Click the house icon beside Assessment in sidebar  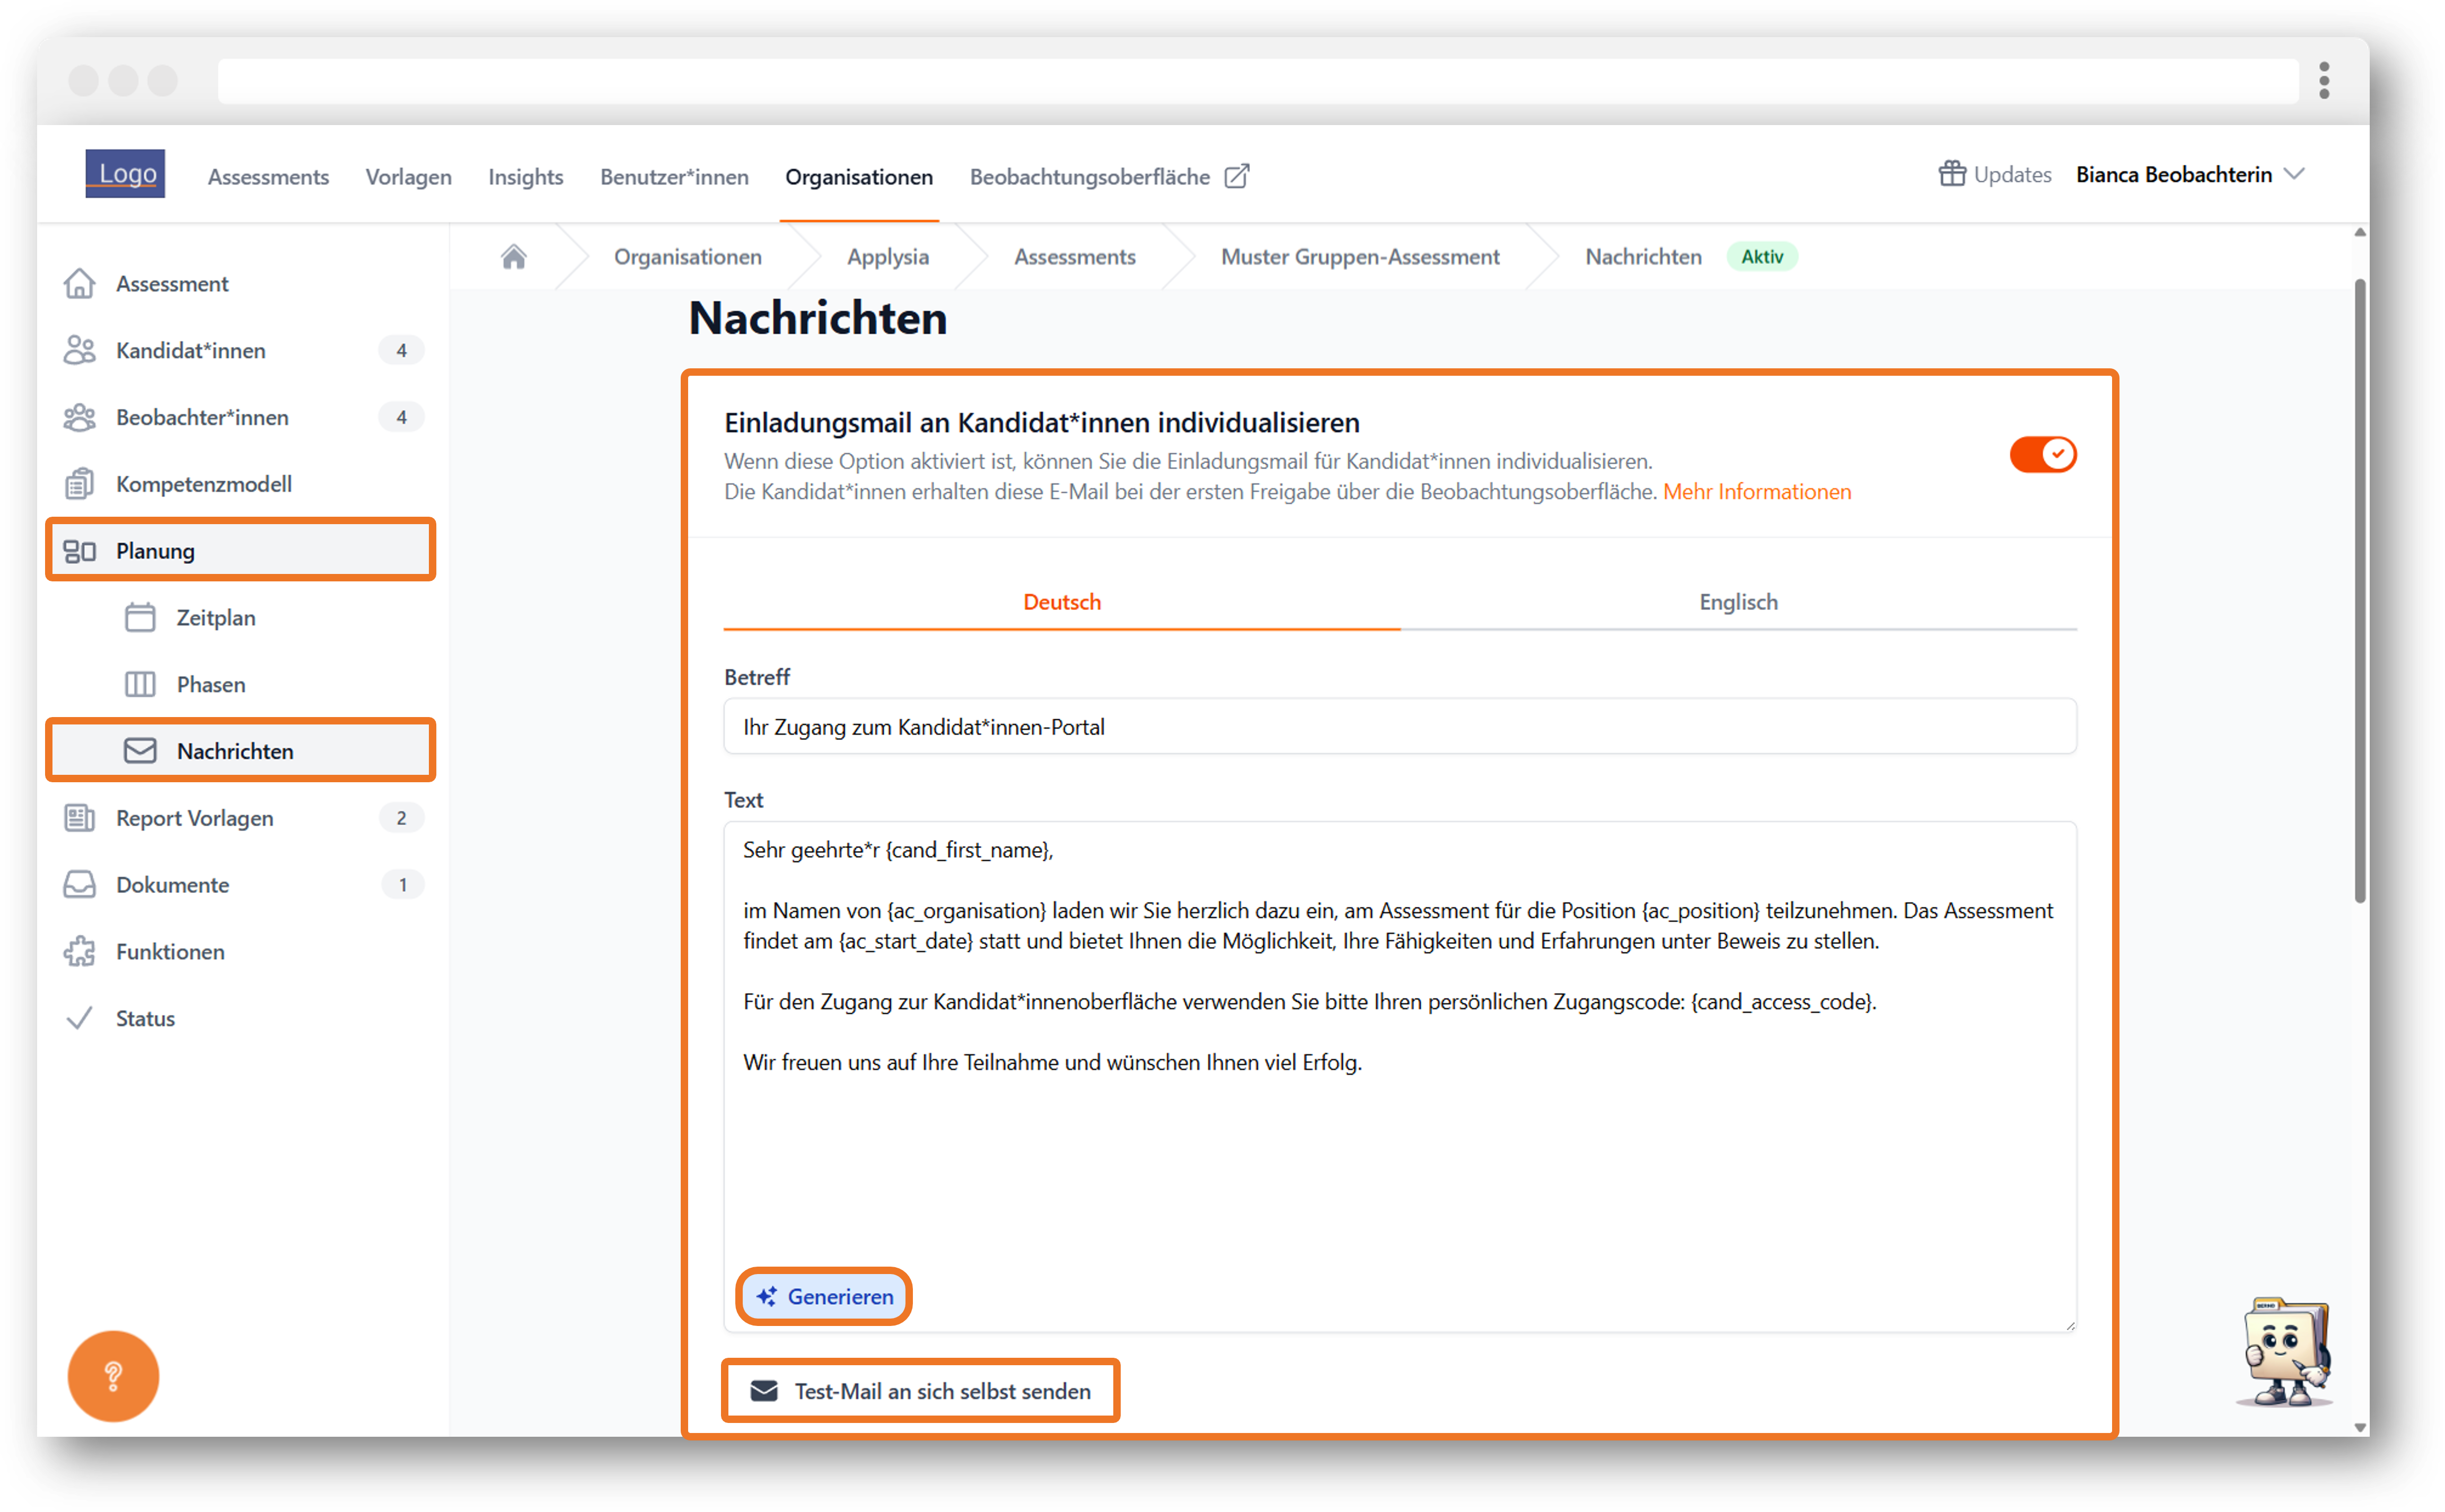click(x=80, y=284)
